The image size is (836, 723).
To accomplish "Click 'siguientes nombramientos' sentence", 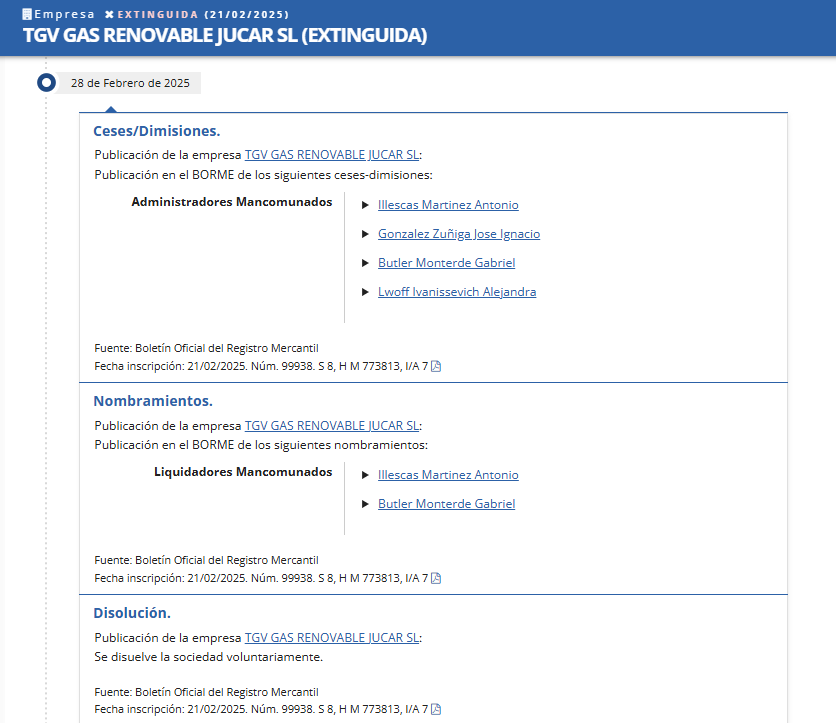I will coord(261,445).
